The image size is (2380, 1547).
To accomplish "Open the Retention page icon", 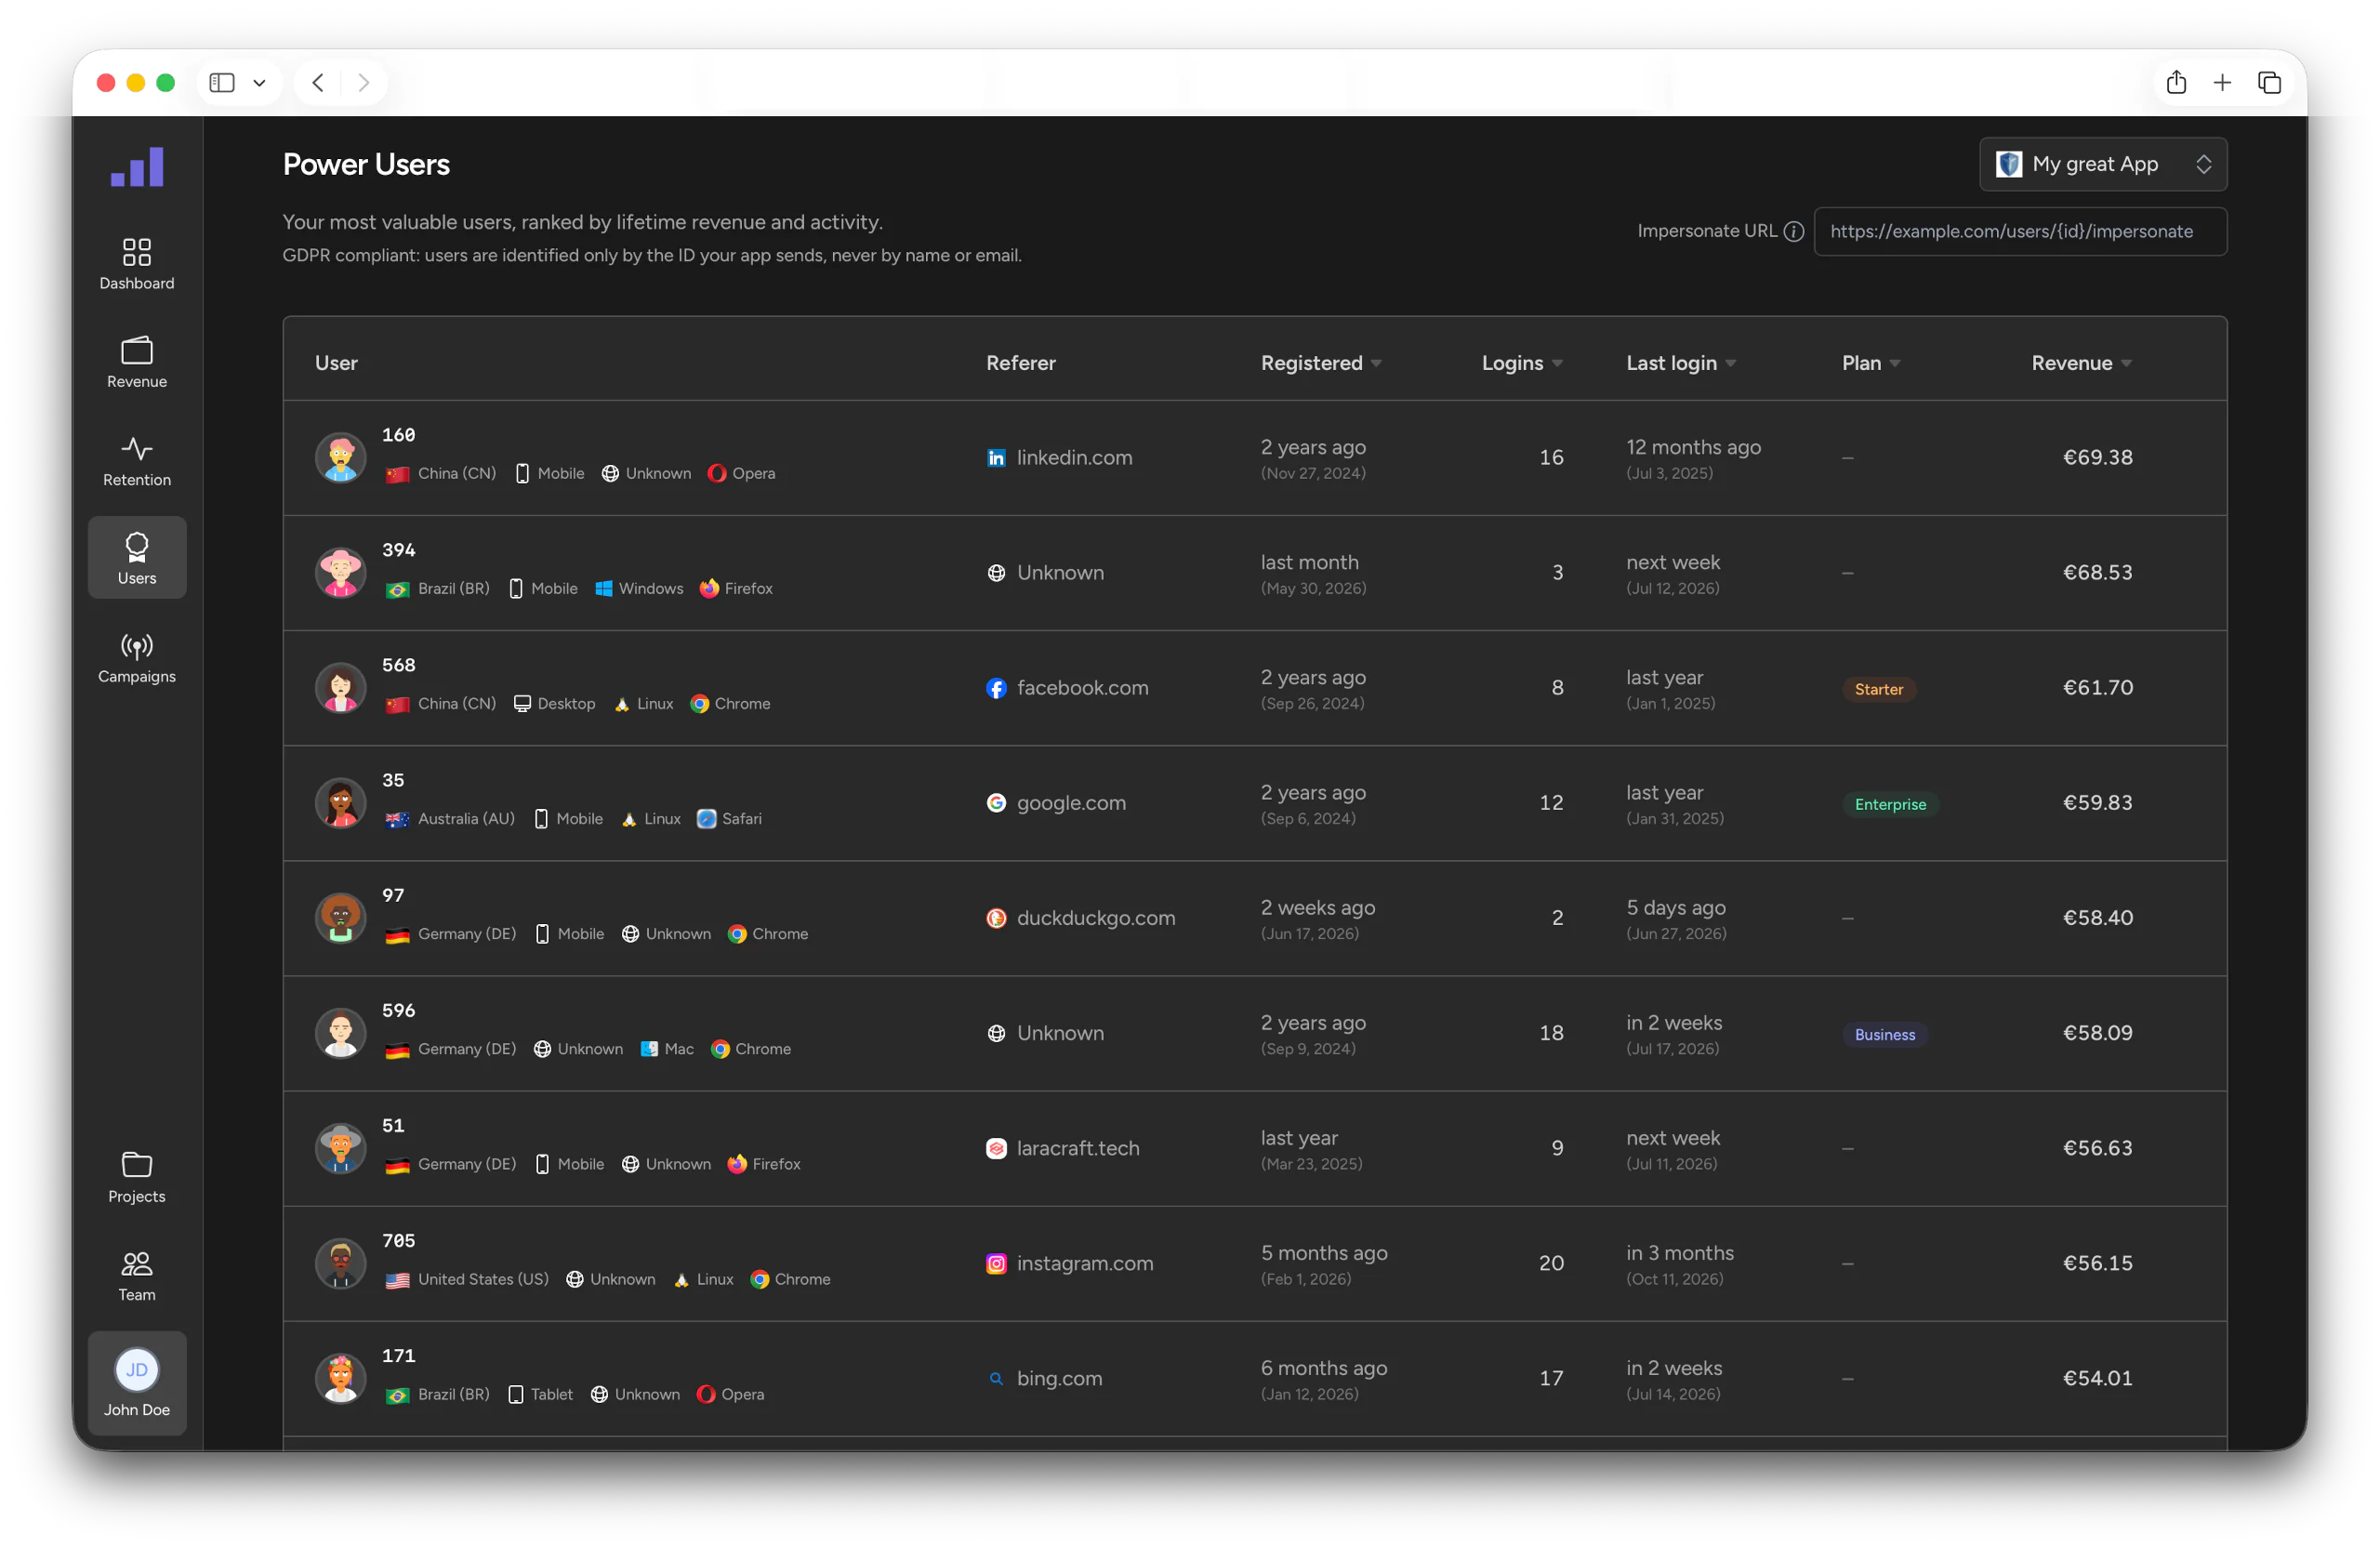I will 137,448.
